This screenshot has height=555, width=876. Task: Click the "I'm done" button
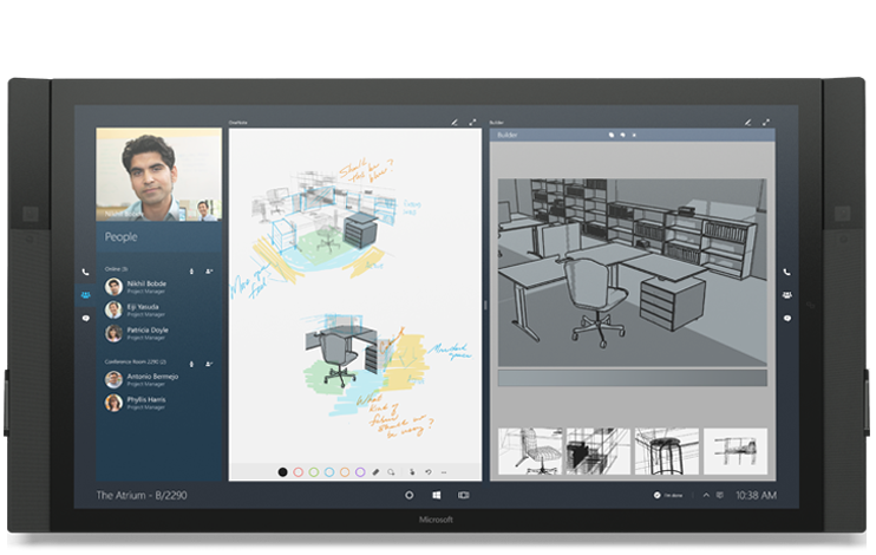click(672, 495)
